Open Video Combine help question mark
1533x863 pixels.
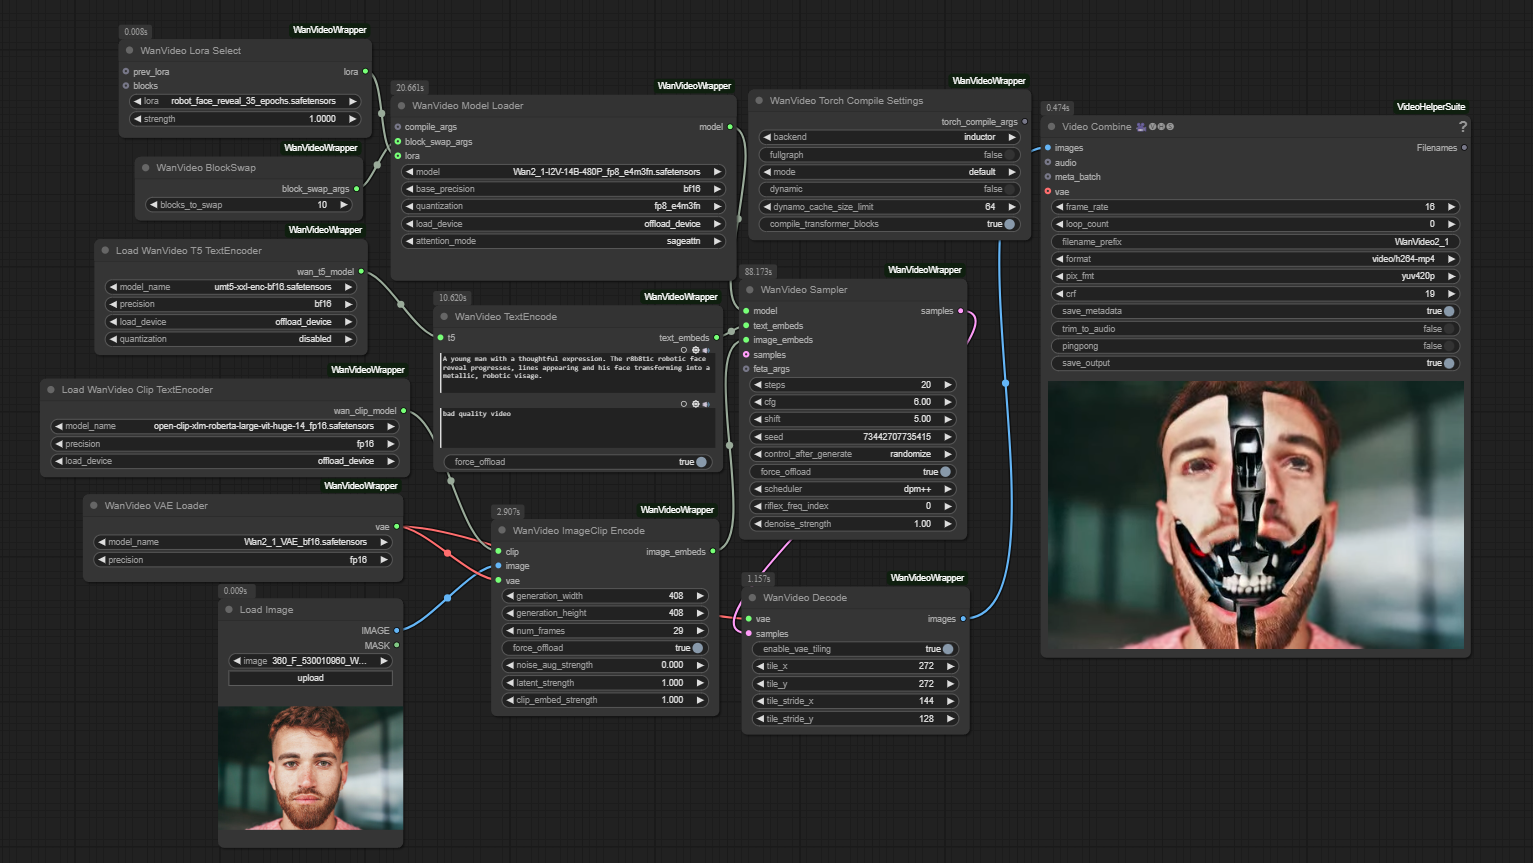tap(1462, 127)
